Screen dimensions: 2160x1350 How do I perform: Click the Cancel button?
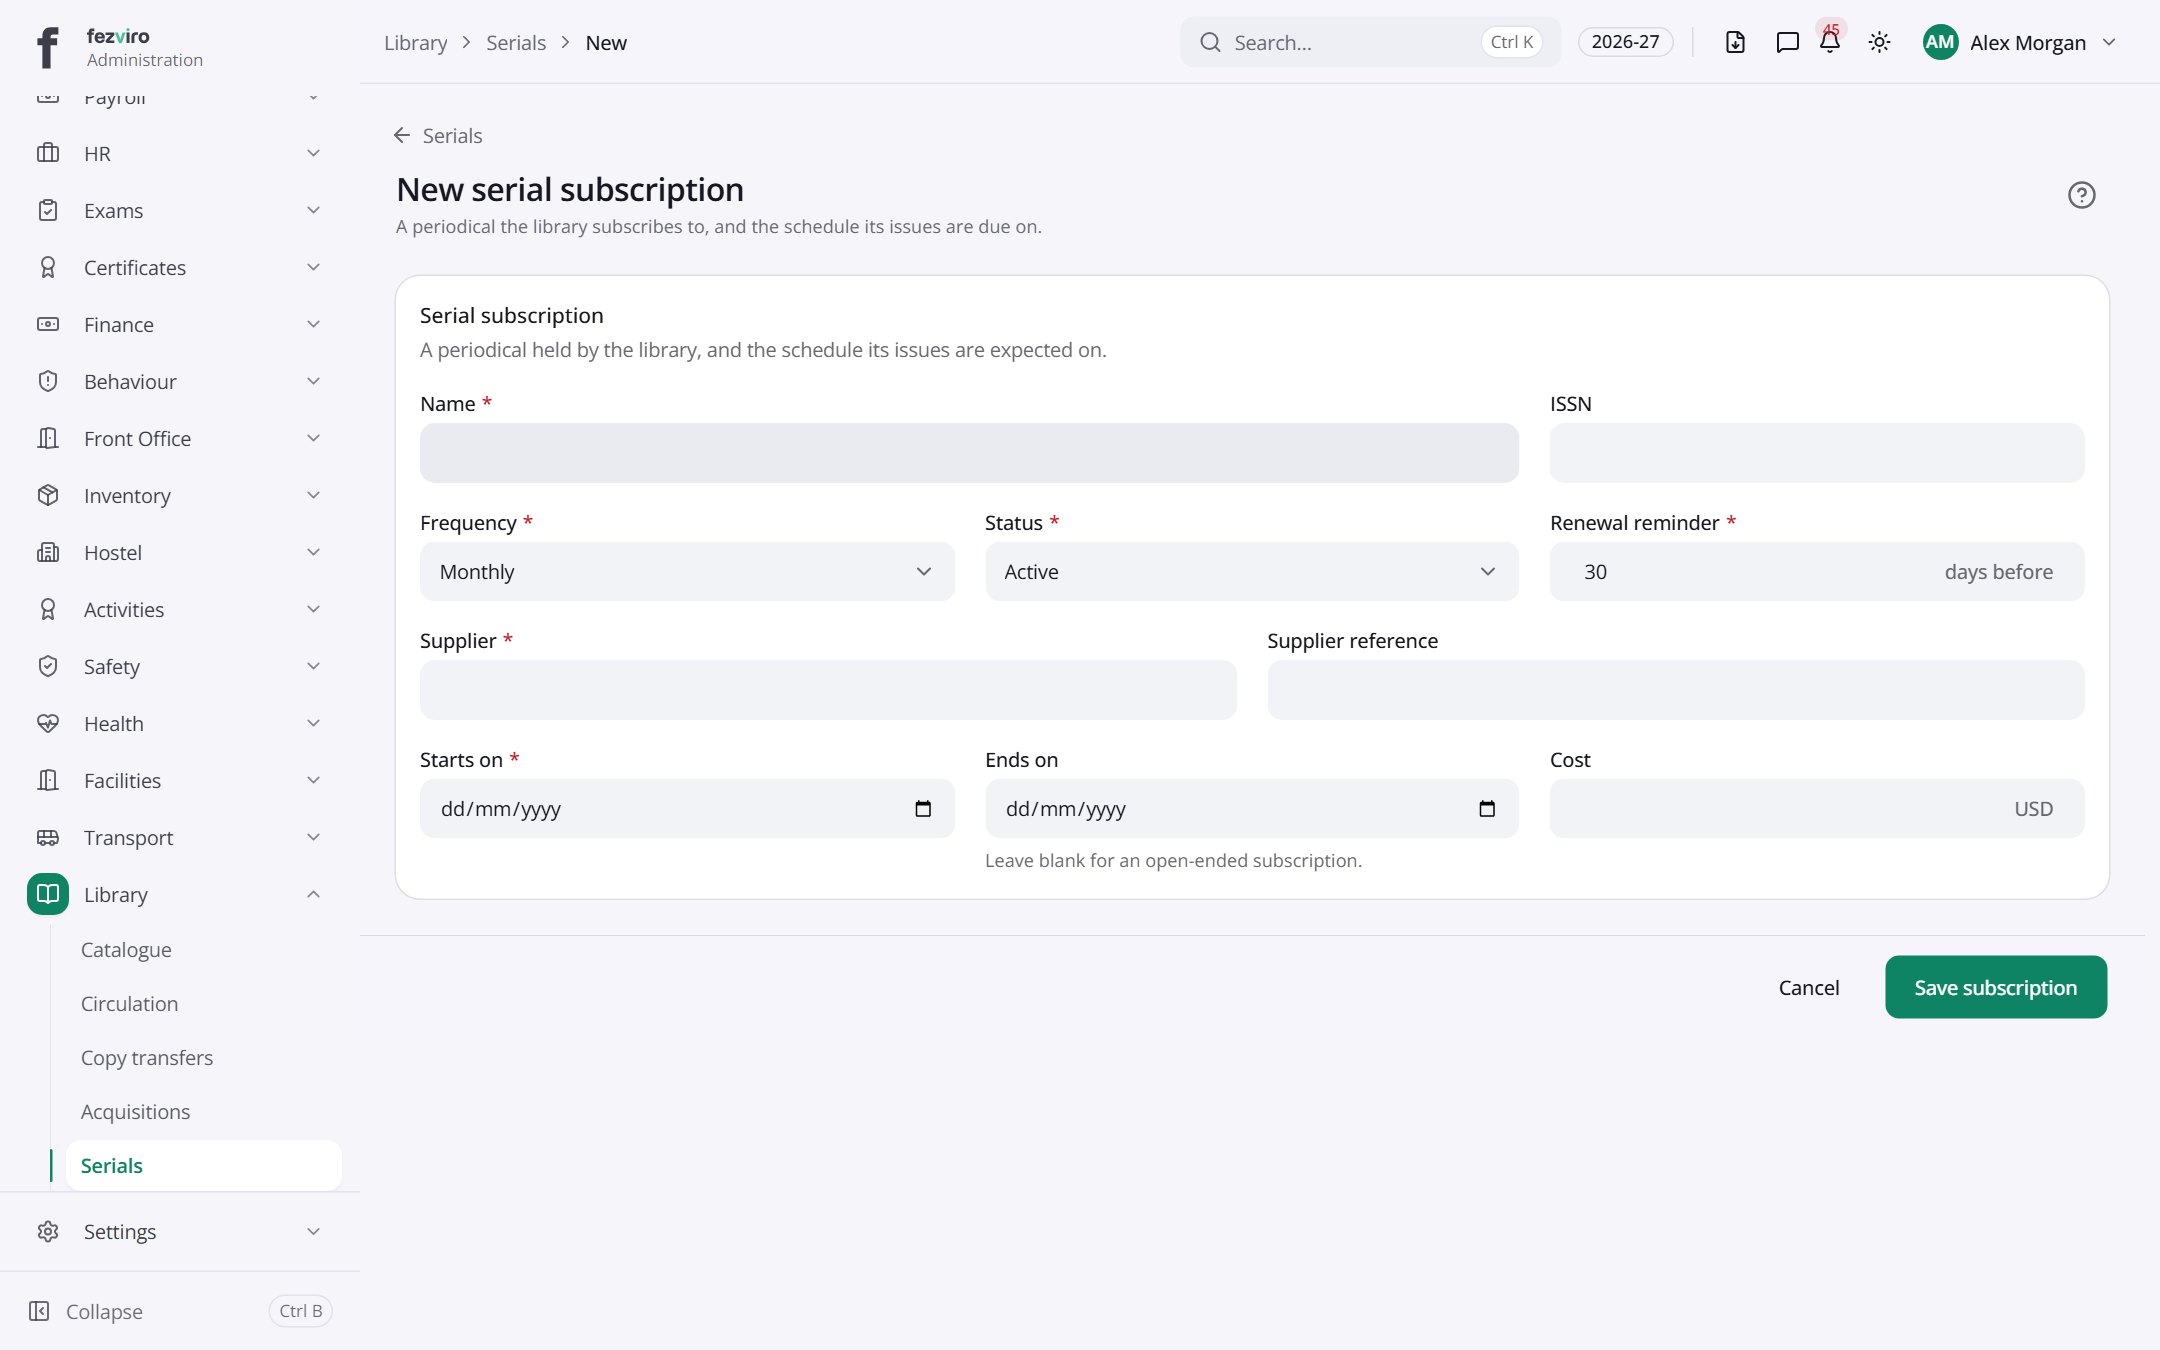pos(1808,987)
